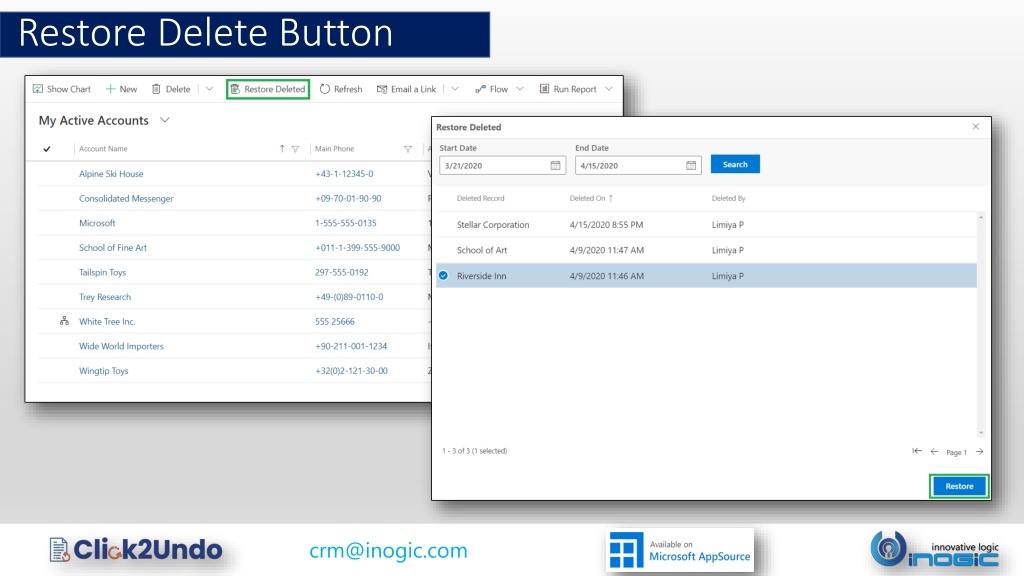Open the Wide World Importers account
Viewport: 1024px width, 576px height.
[x=121, y=346]
